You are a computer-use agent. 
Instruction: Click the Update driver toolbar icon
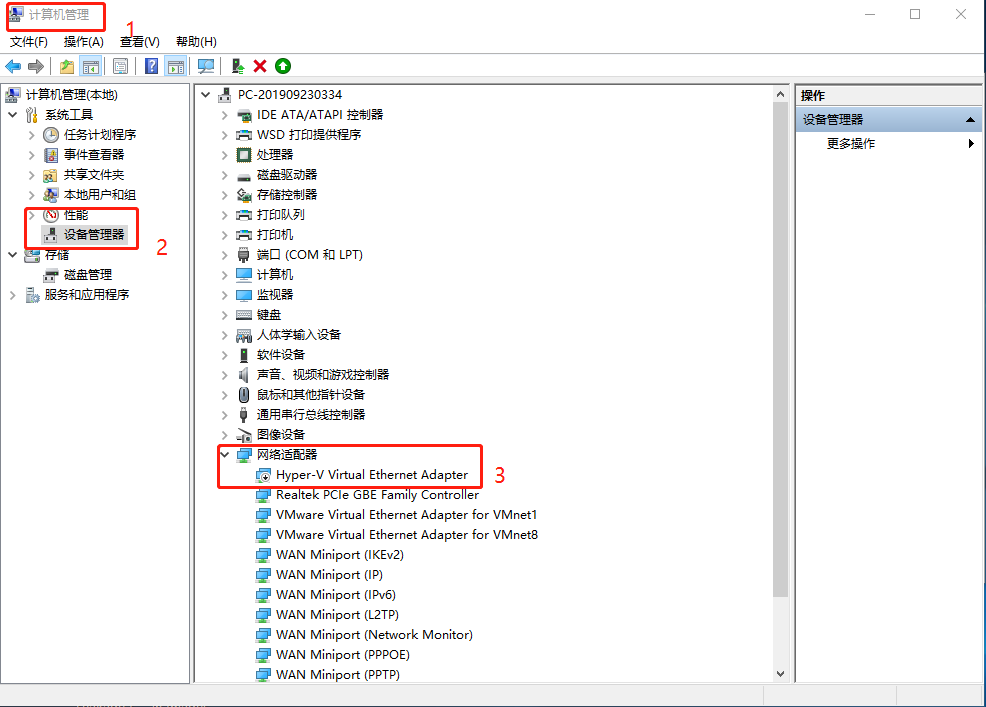pyautogui.click(x=238, y=66)
